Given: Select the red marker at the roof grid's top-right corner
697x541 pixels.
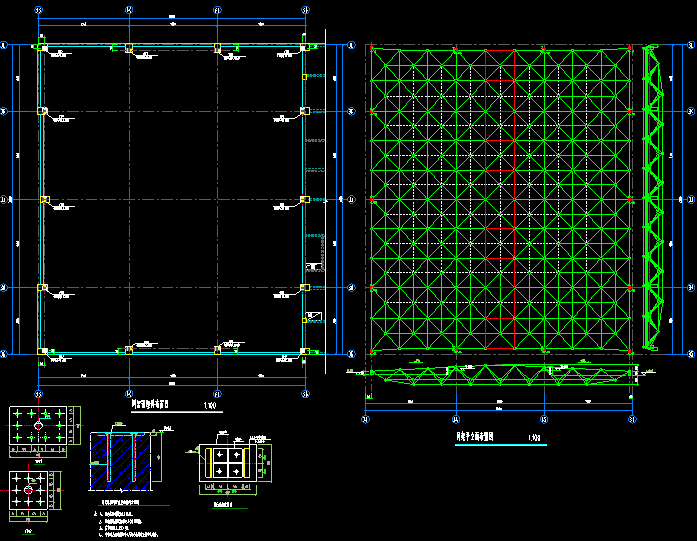Looking at the screenshot, I should (x=630, y=46).
